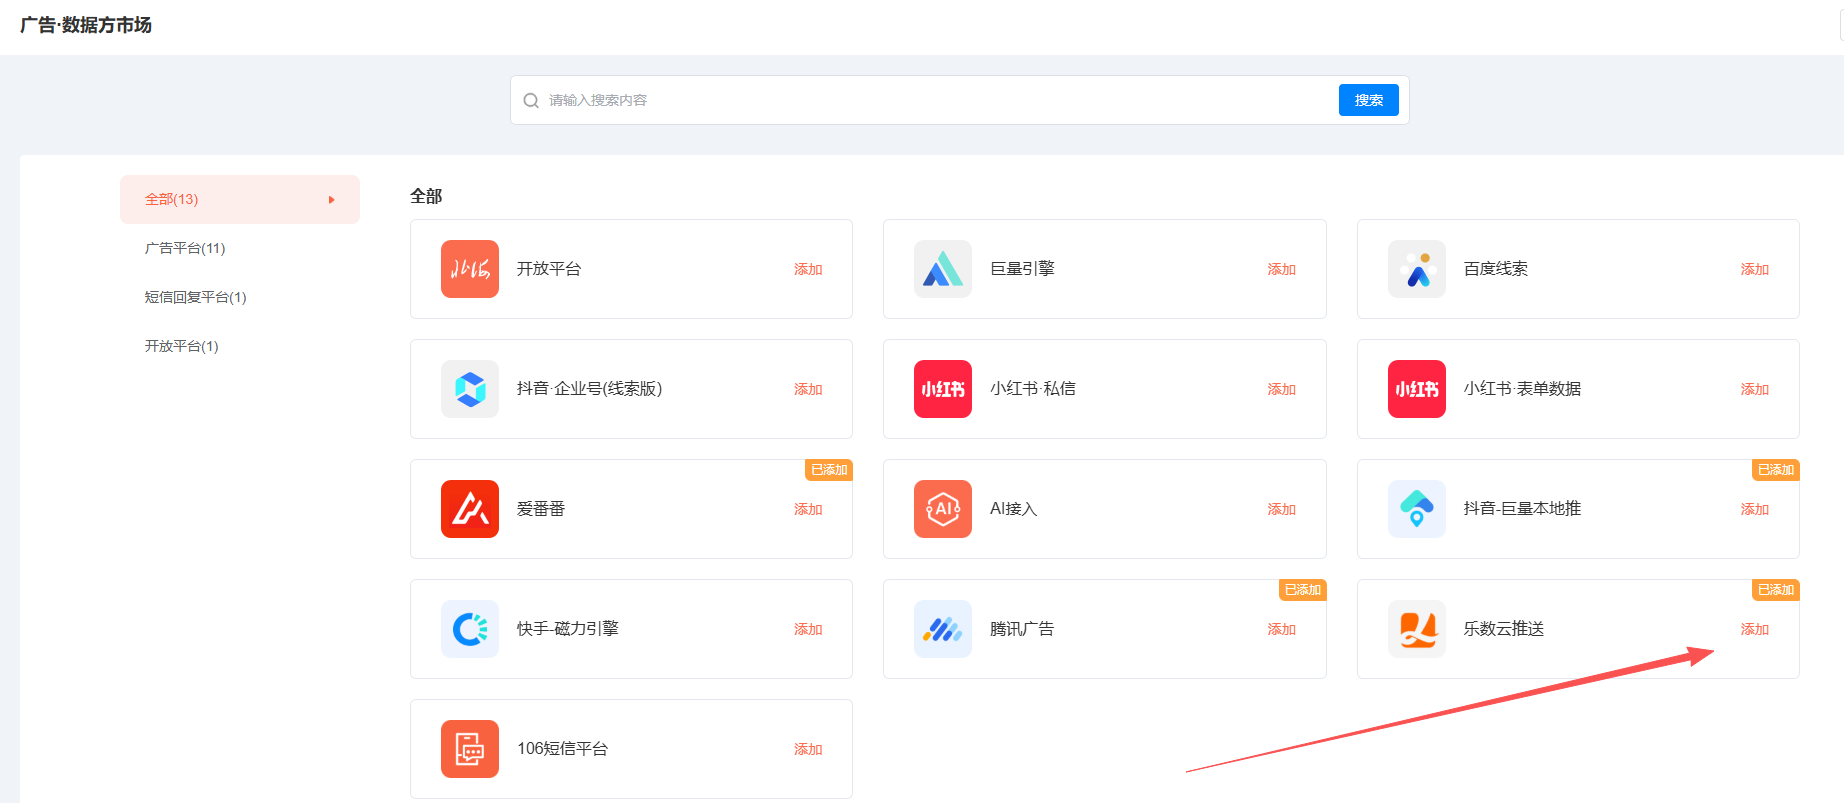Click 添加 for 乐数云推送

(x=1754, y=629)
